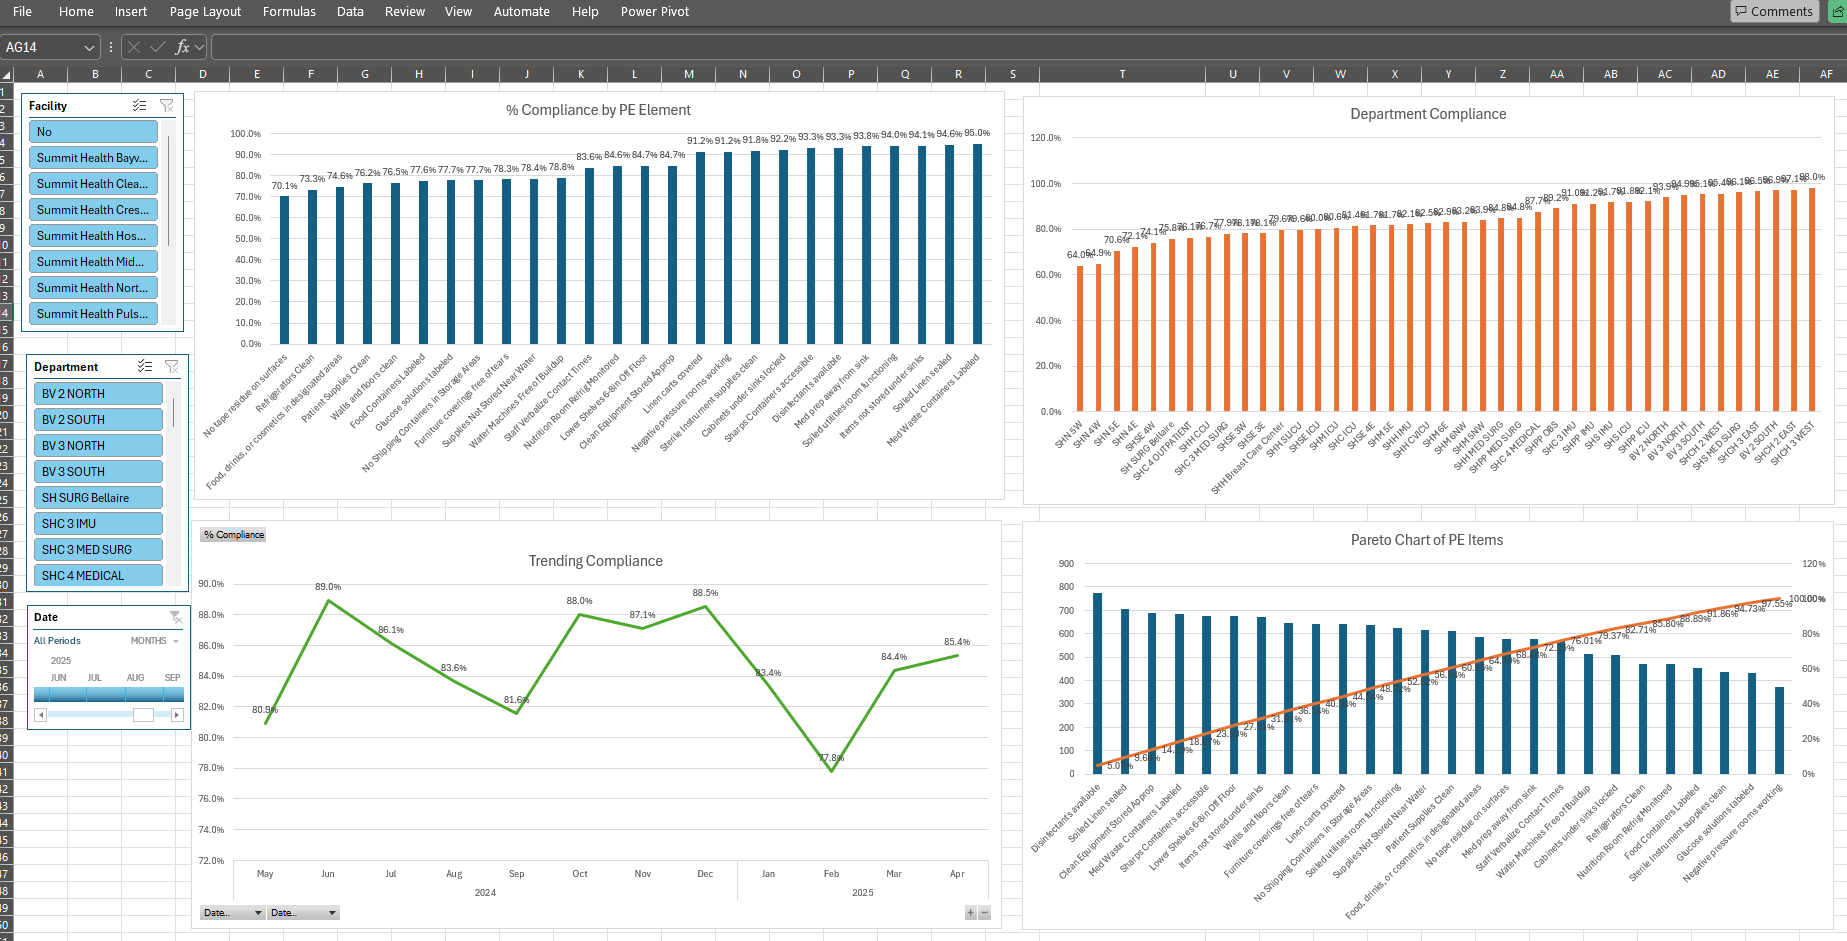Click the % Compliance field button
1847x941 pixels.
click(232, 534)
